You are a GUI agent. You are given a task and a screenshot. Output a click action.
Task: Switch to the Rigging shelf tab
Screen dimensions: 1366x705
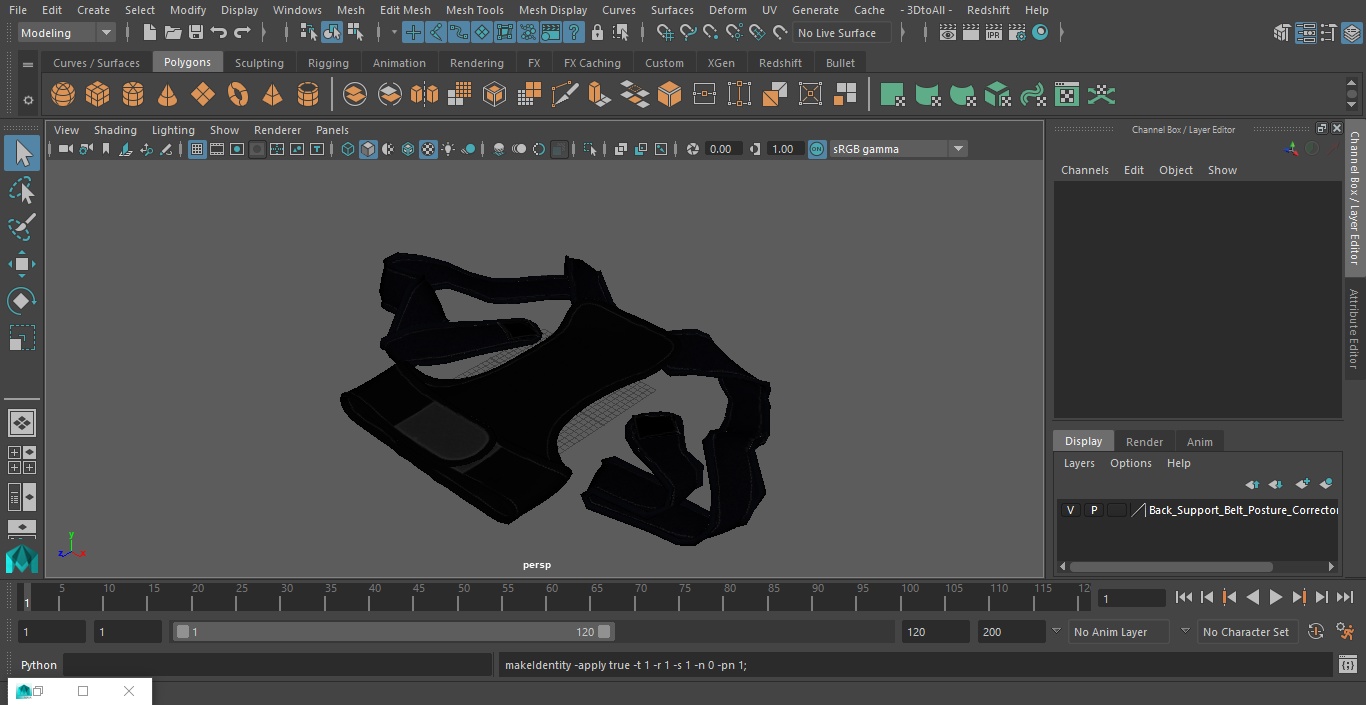coord(328,63)
